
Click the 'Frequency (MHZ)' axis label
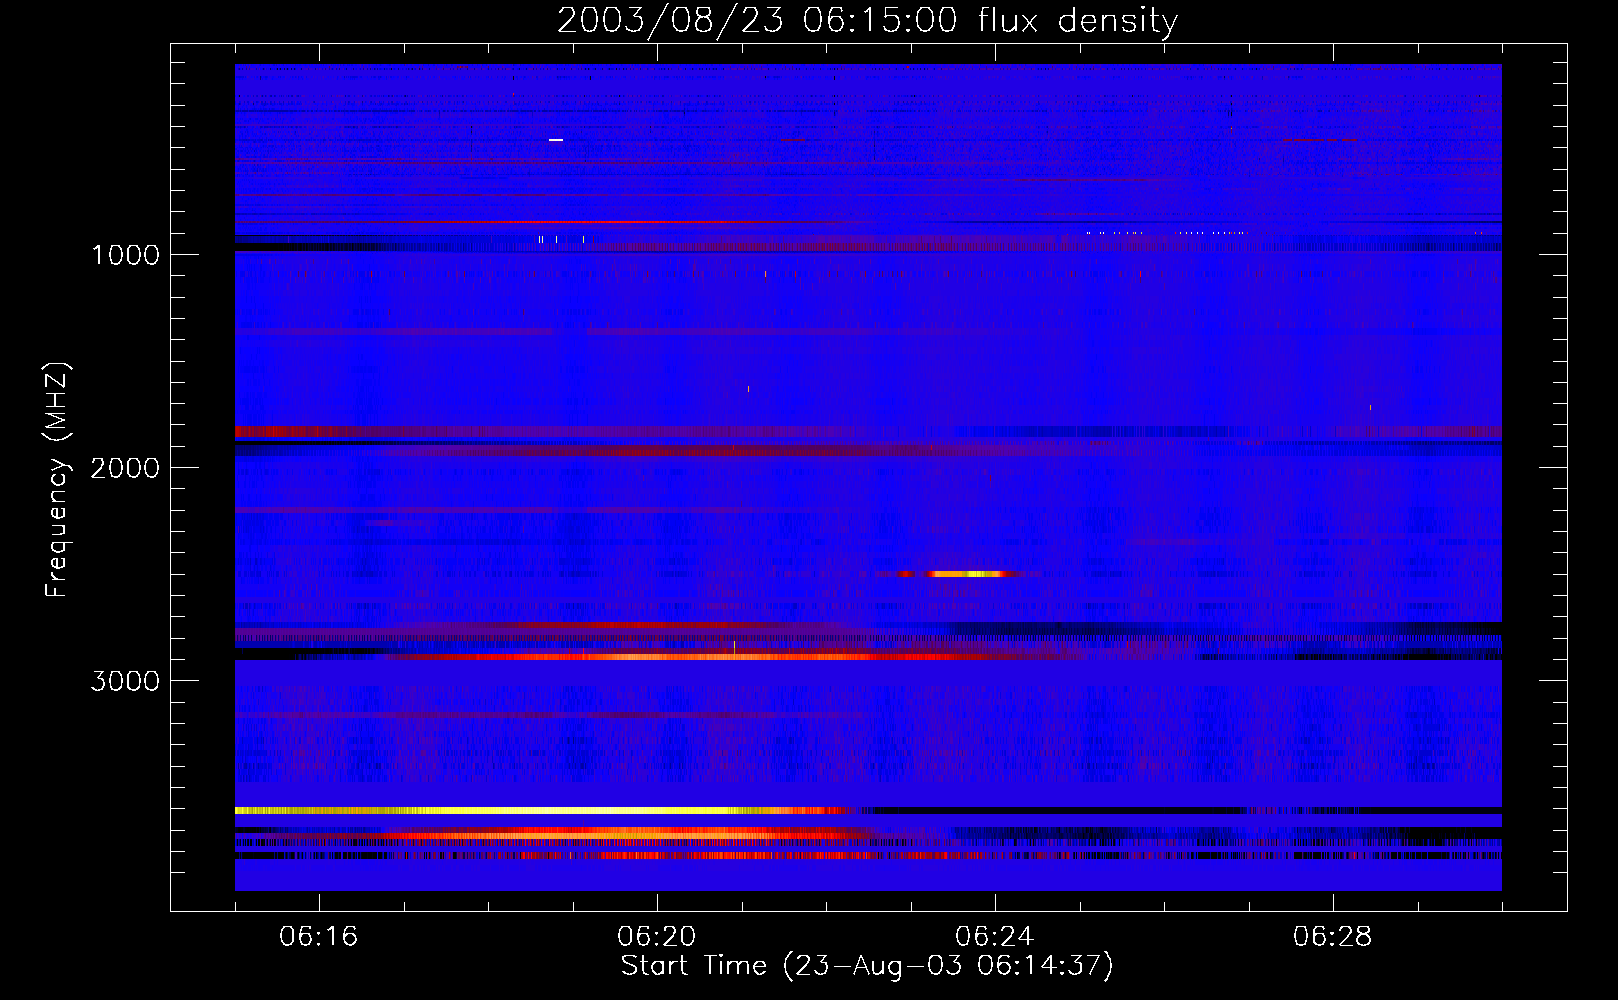coord(57,480)
